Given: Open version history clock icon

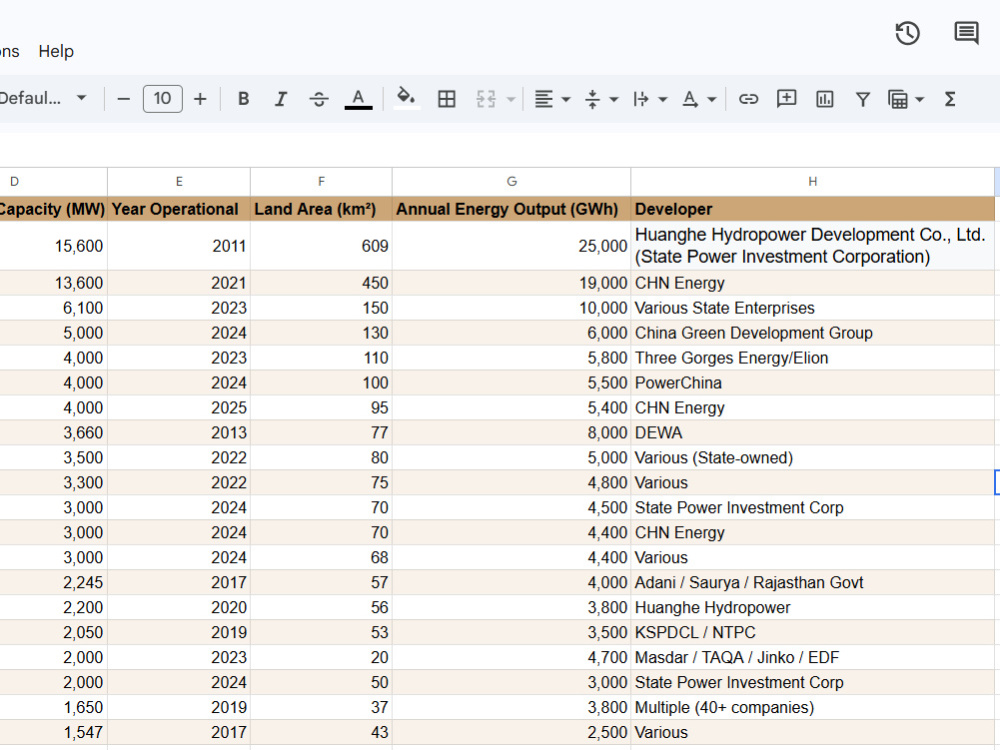Looking at the screenshot, I should pos(908,33).
